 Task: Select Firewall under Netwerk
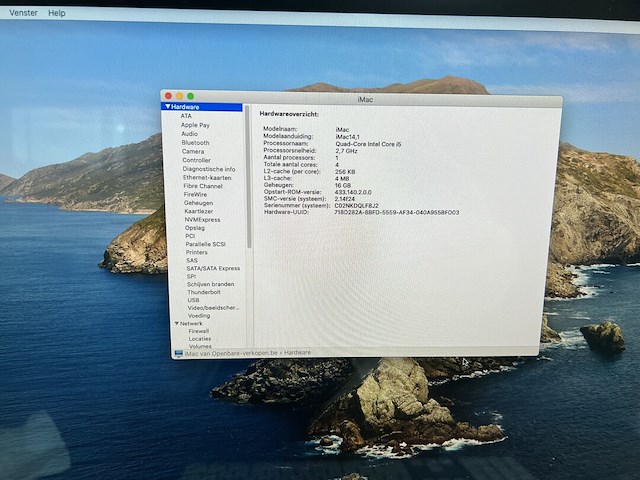click(x=199, y=331)
